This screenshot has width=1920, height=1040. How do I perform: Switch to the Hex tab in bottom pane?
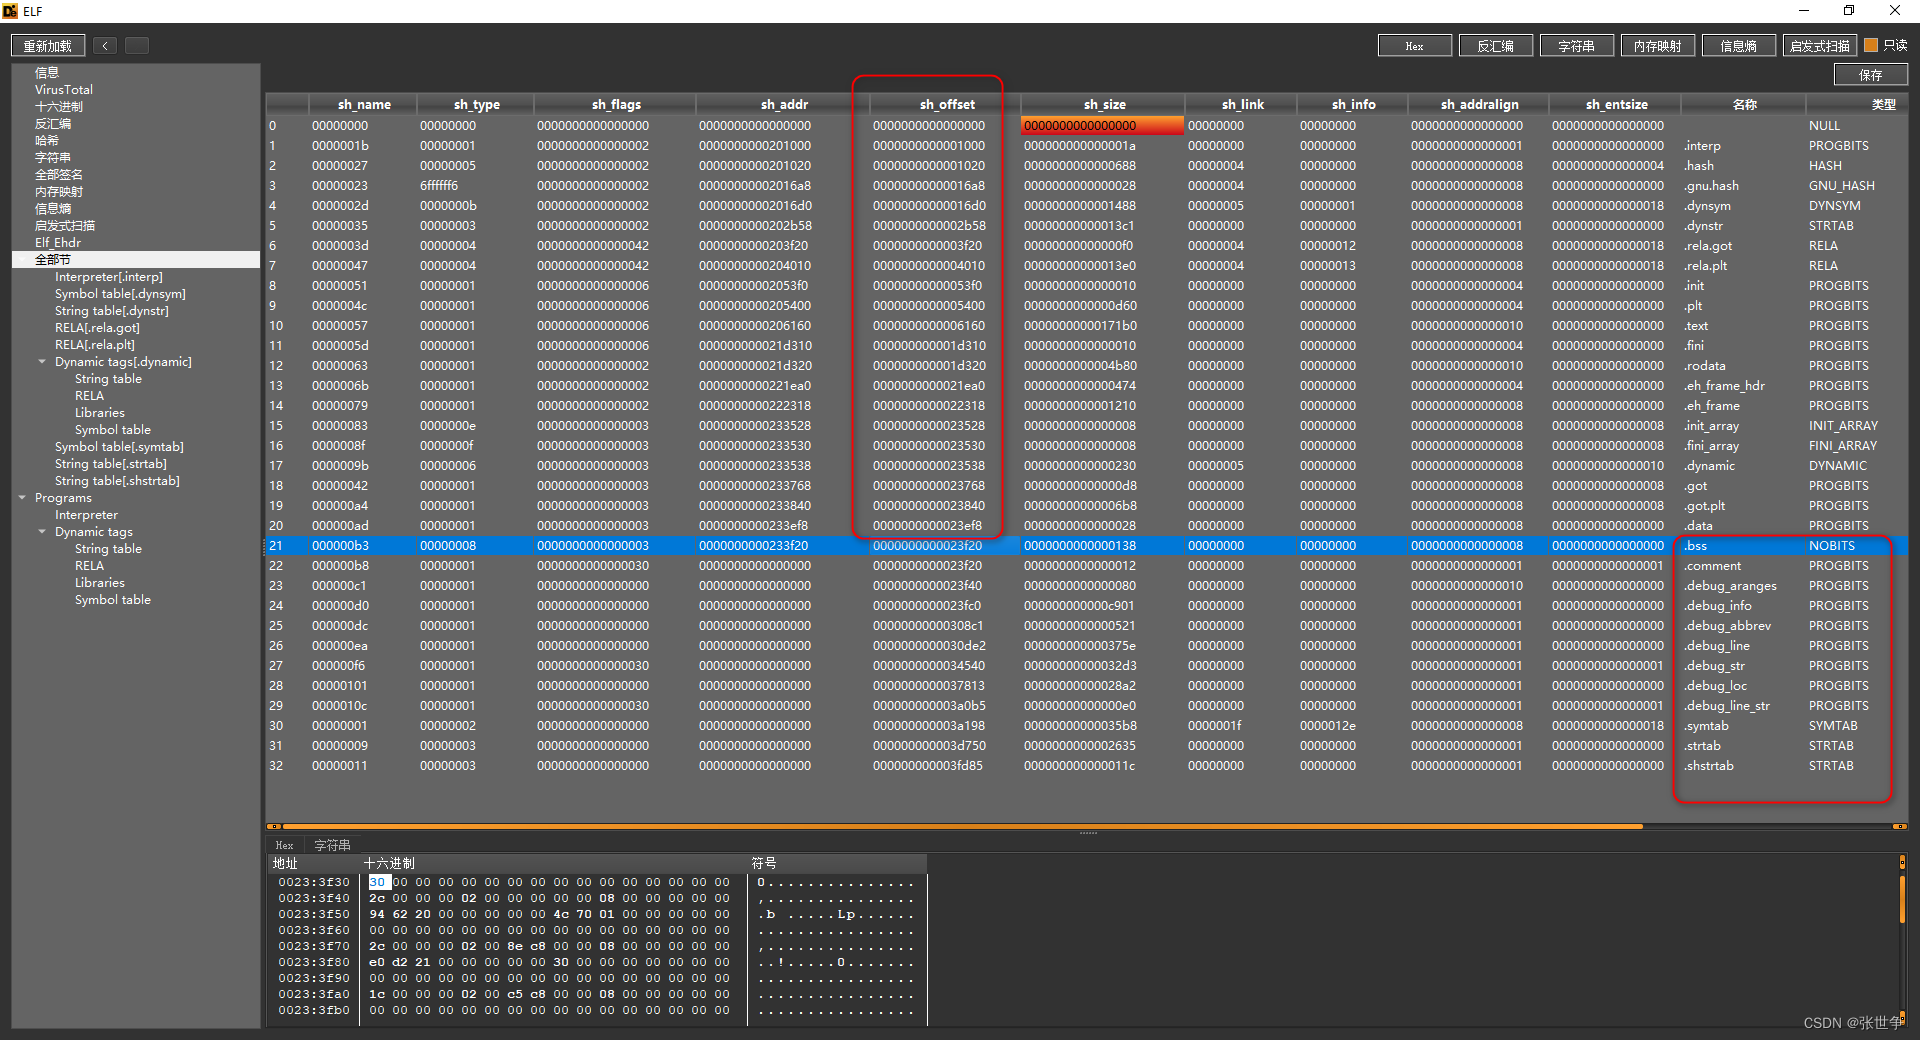click(x=285, y=845)
